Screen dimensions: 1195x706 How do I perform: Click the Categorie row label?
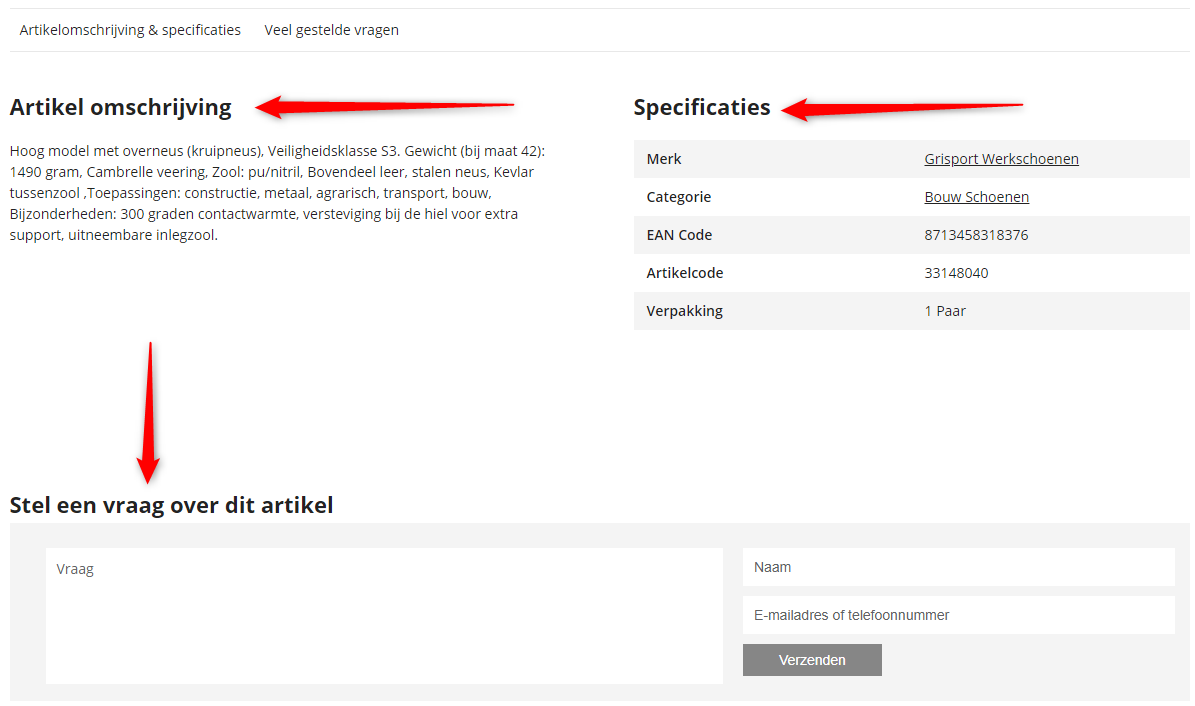678,197
